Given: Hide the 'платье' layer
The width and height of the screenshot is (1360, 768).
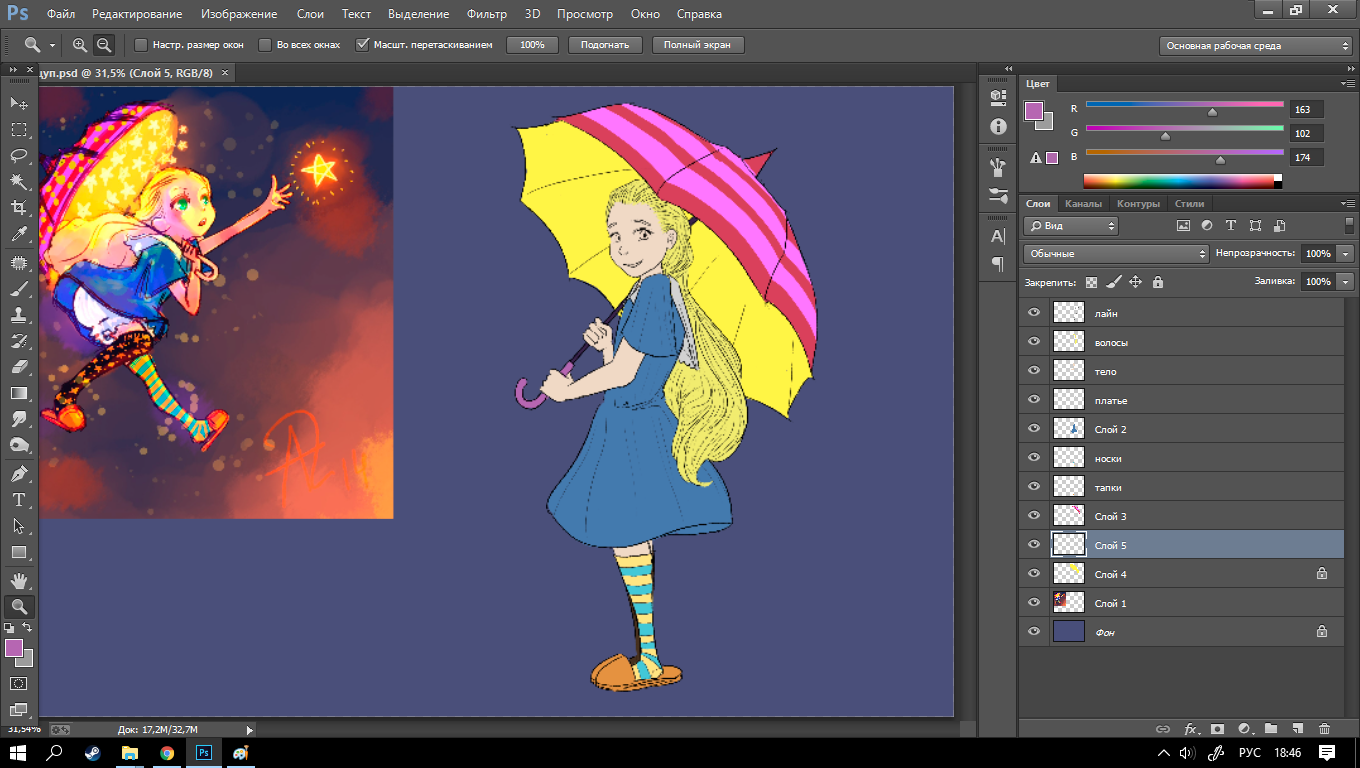Looking at the screenshot, I should coord(1034,400).
